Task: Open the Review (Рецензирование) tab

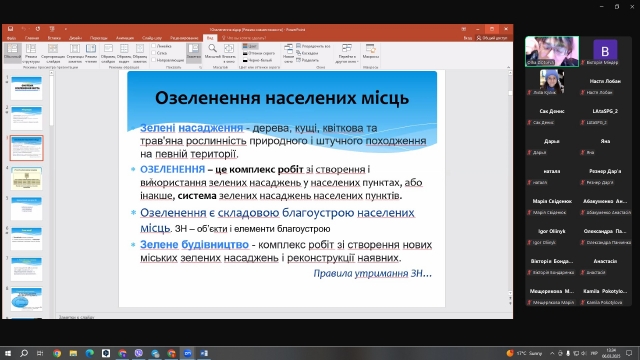Action: (x=184, y=38)
